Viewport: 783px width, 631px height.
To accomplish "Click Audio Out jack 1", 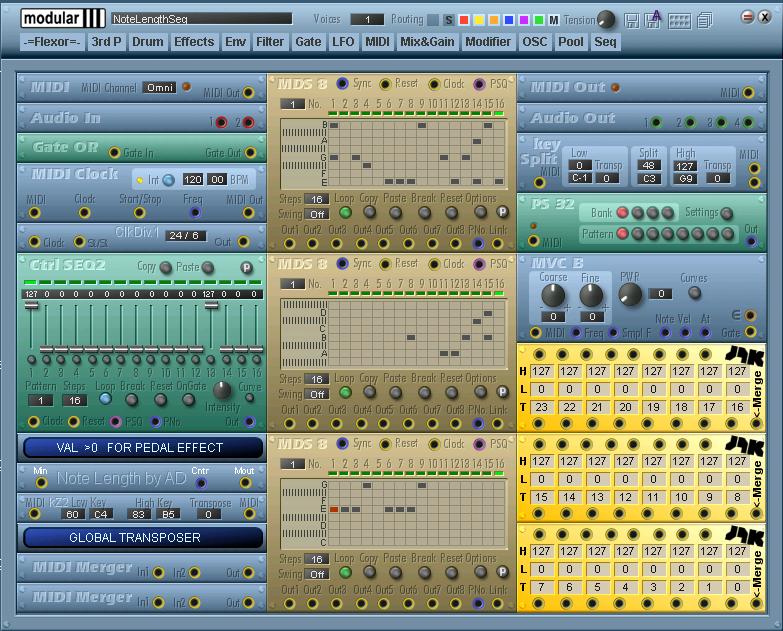I will click(656, 122).
